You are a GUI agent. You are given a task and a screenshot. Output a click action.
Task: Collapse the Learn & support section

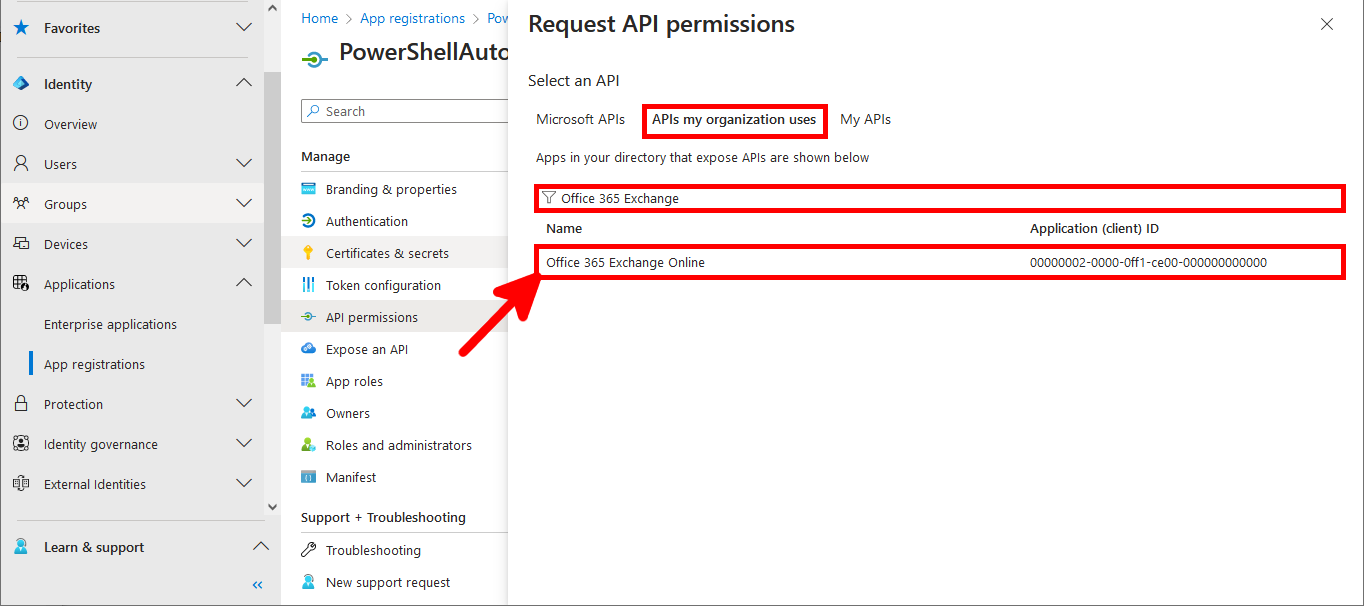[x=261, y=546]
